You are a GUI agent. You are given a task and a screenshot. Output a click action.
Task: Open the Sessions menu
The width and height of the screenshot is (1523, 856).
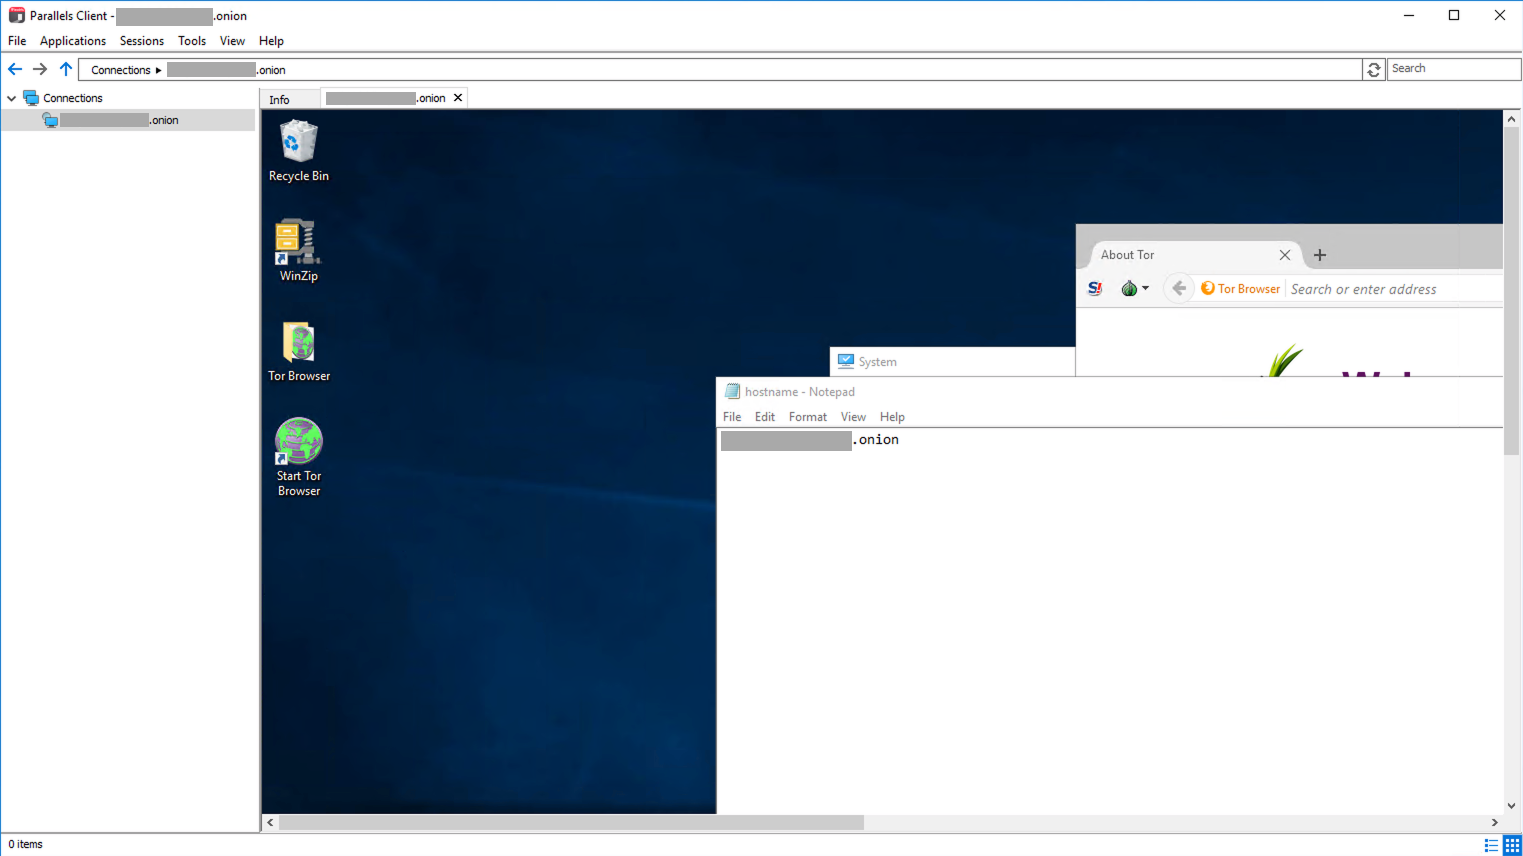[142, 41]
